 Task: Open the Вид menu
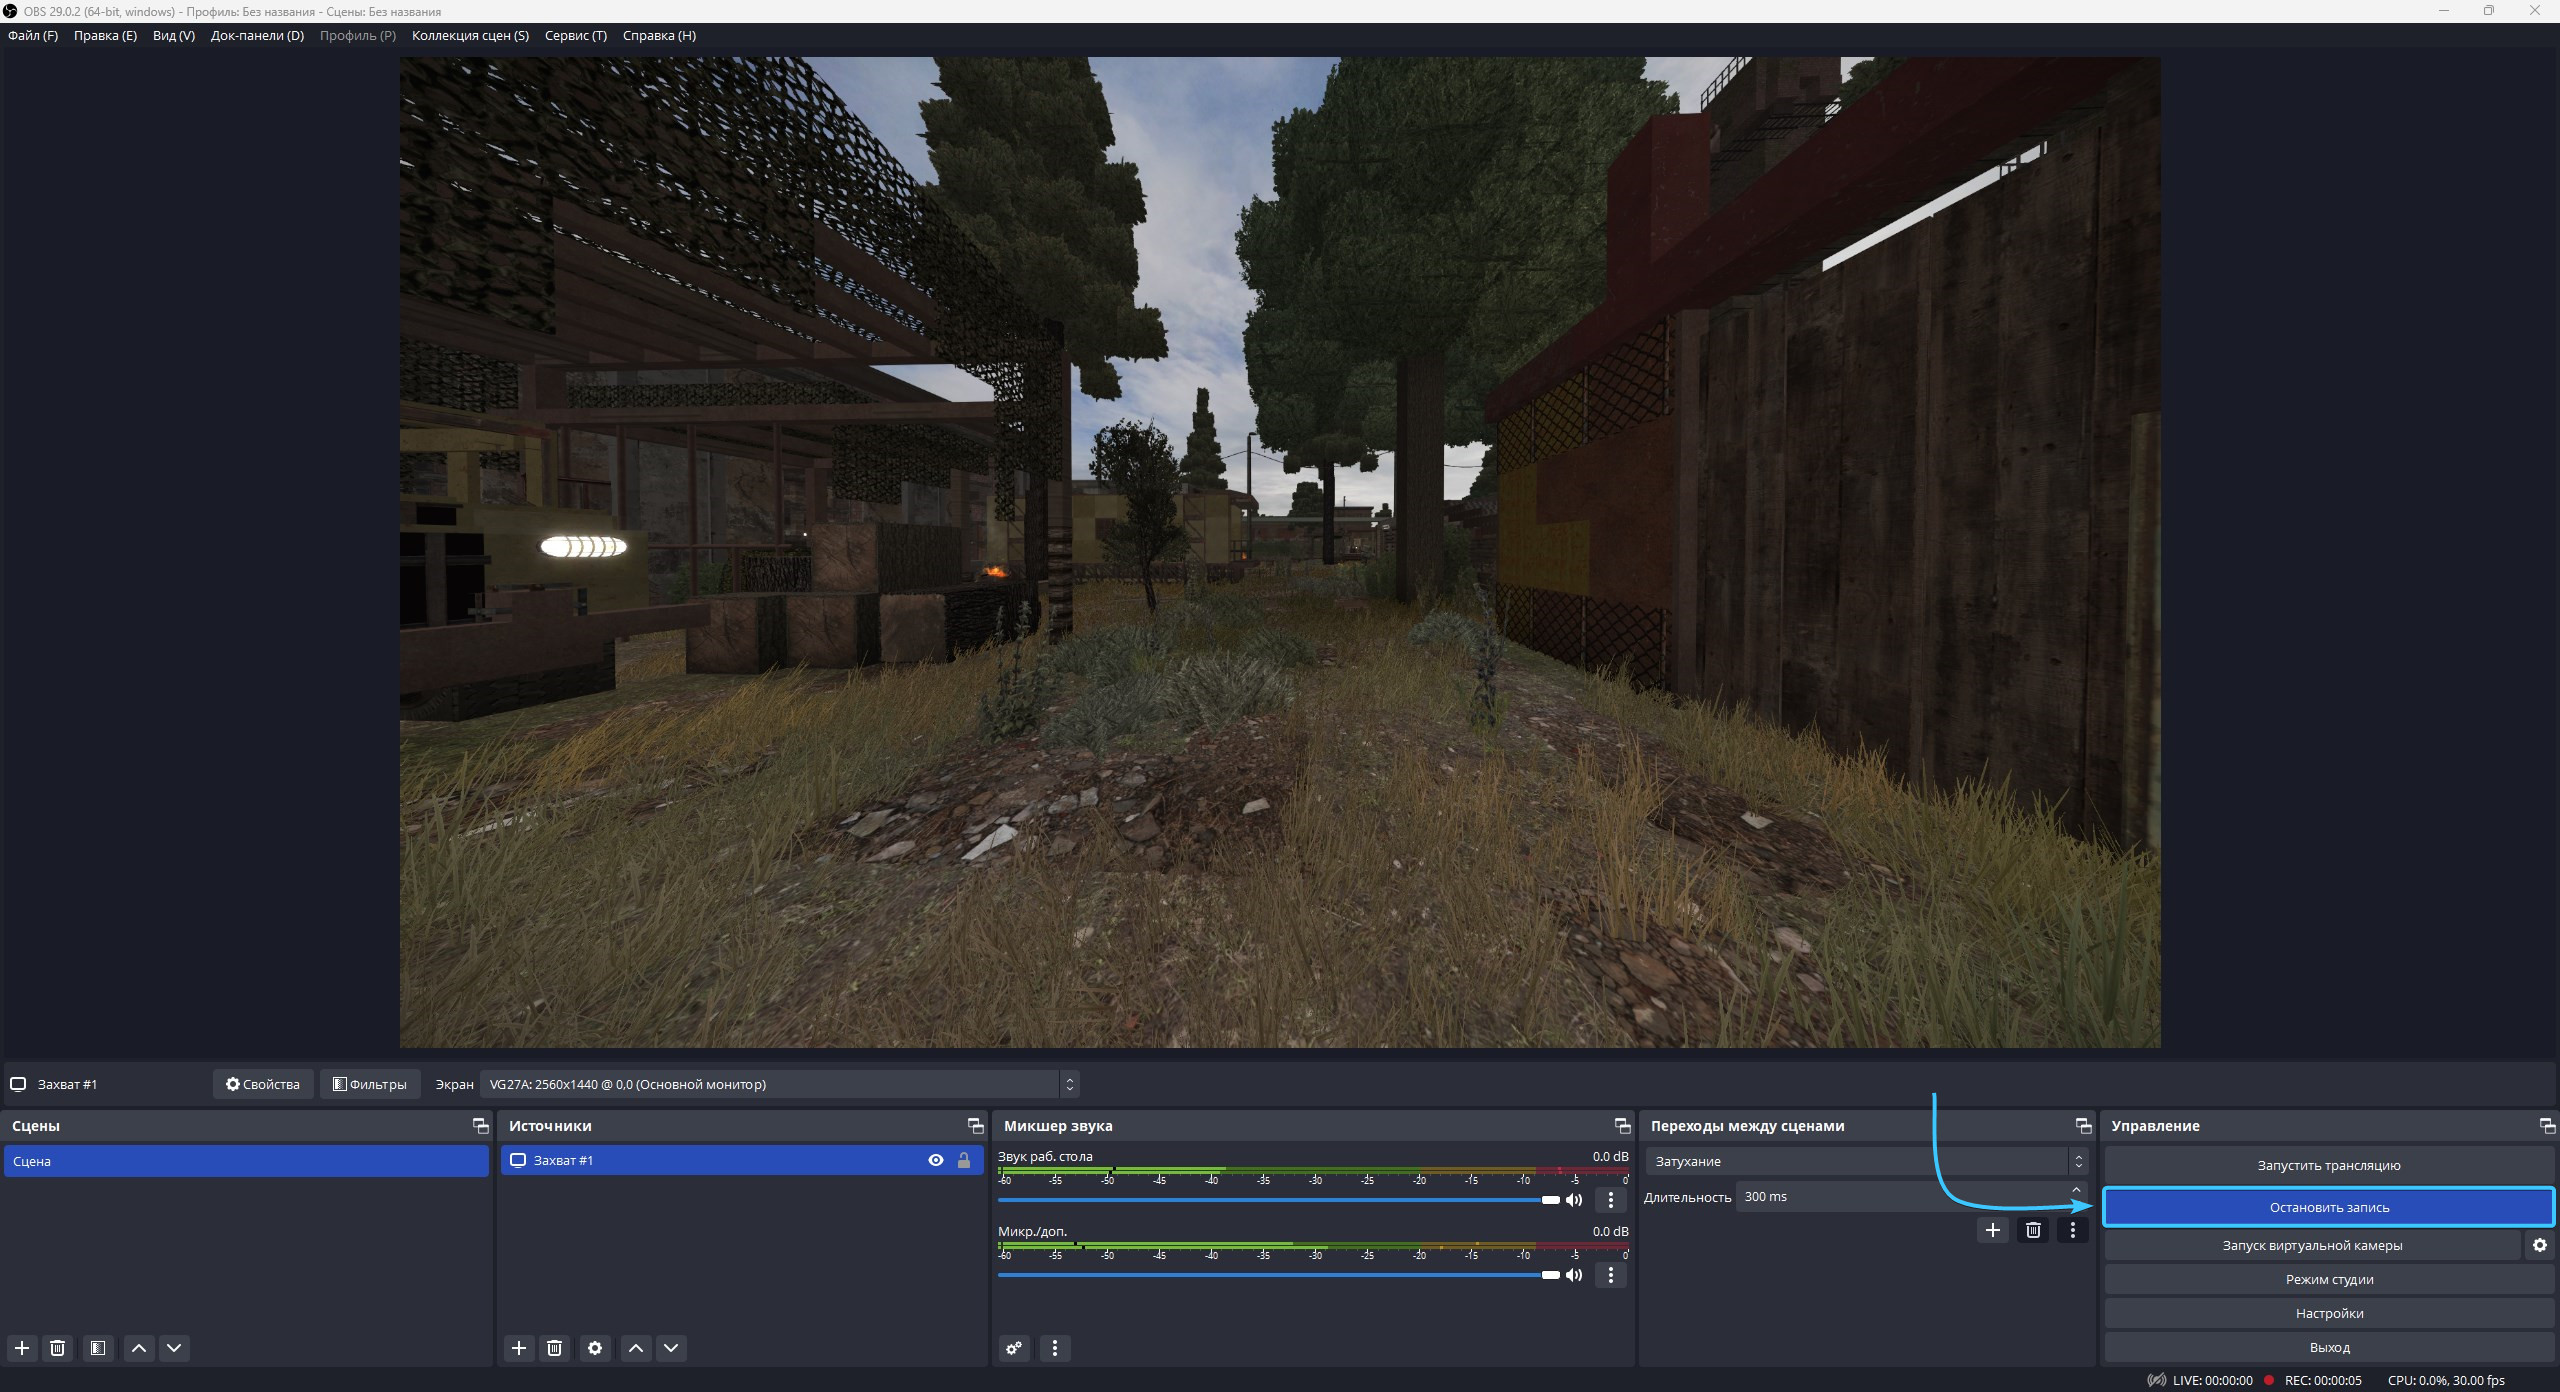click(174, 35)
